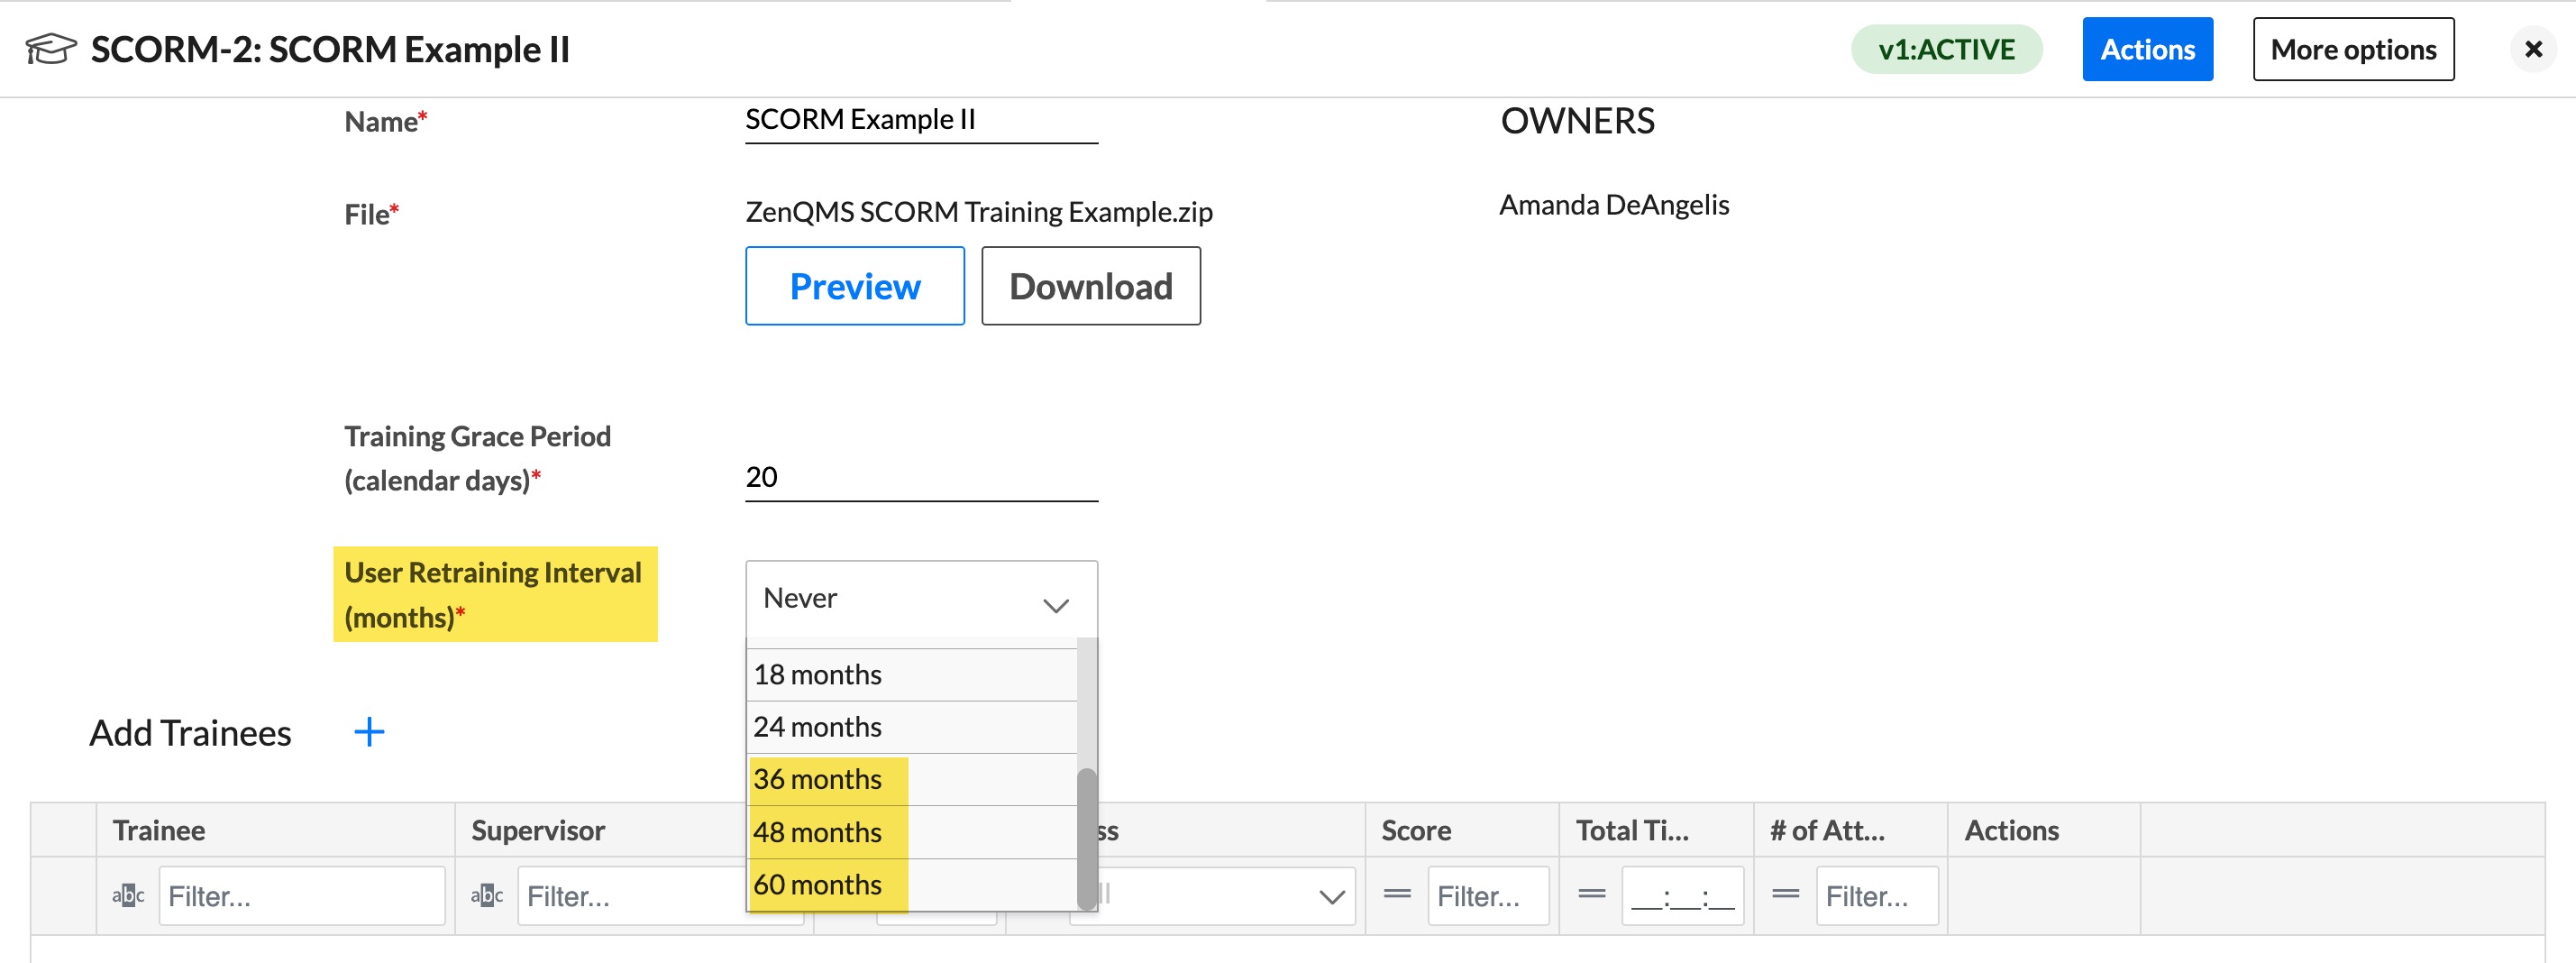Download the ZenQMS SCORM zip file
Screen dimensions: 2576x963
[x=1090, y=286]
